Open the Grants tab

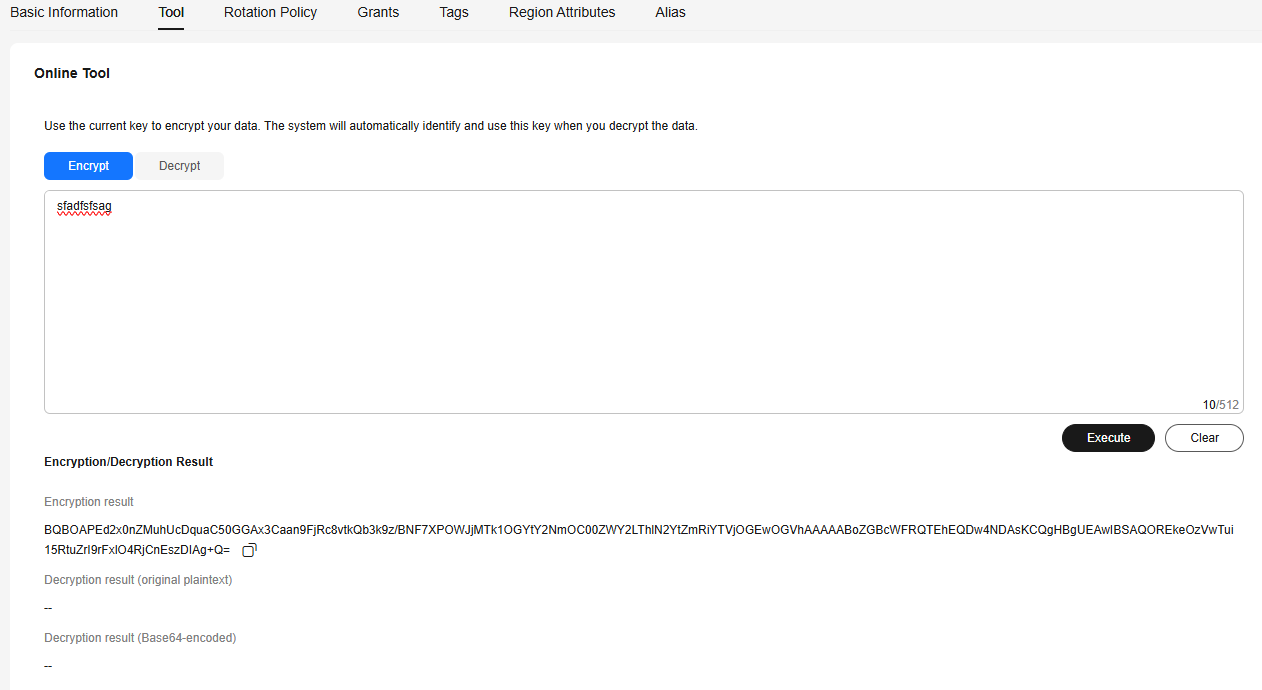tap(378, 13)
